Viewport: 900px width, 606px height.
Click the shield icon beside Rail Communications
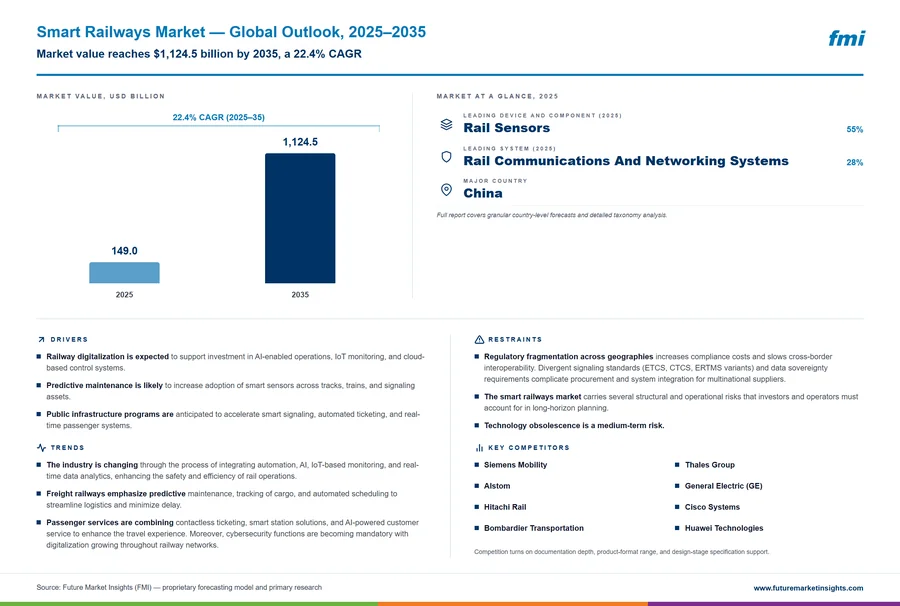pos(446,157)
